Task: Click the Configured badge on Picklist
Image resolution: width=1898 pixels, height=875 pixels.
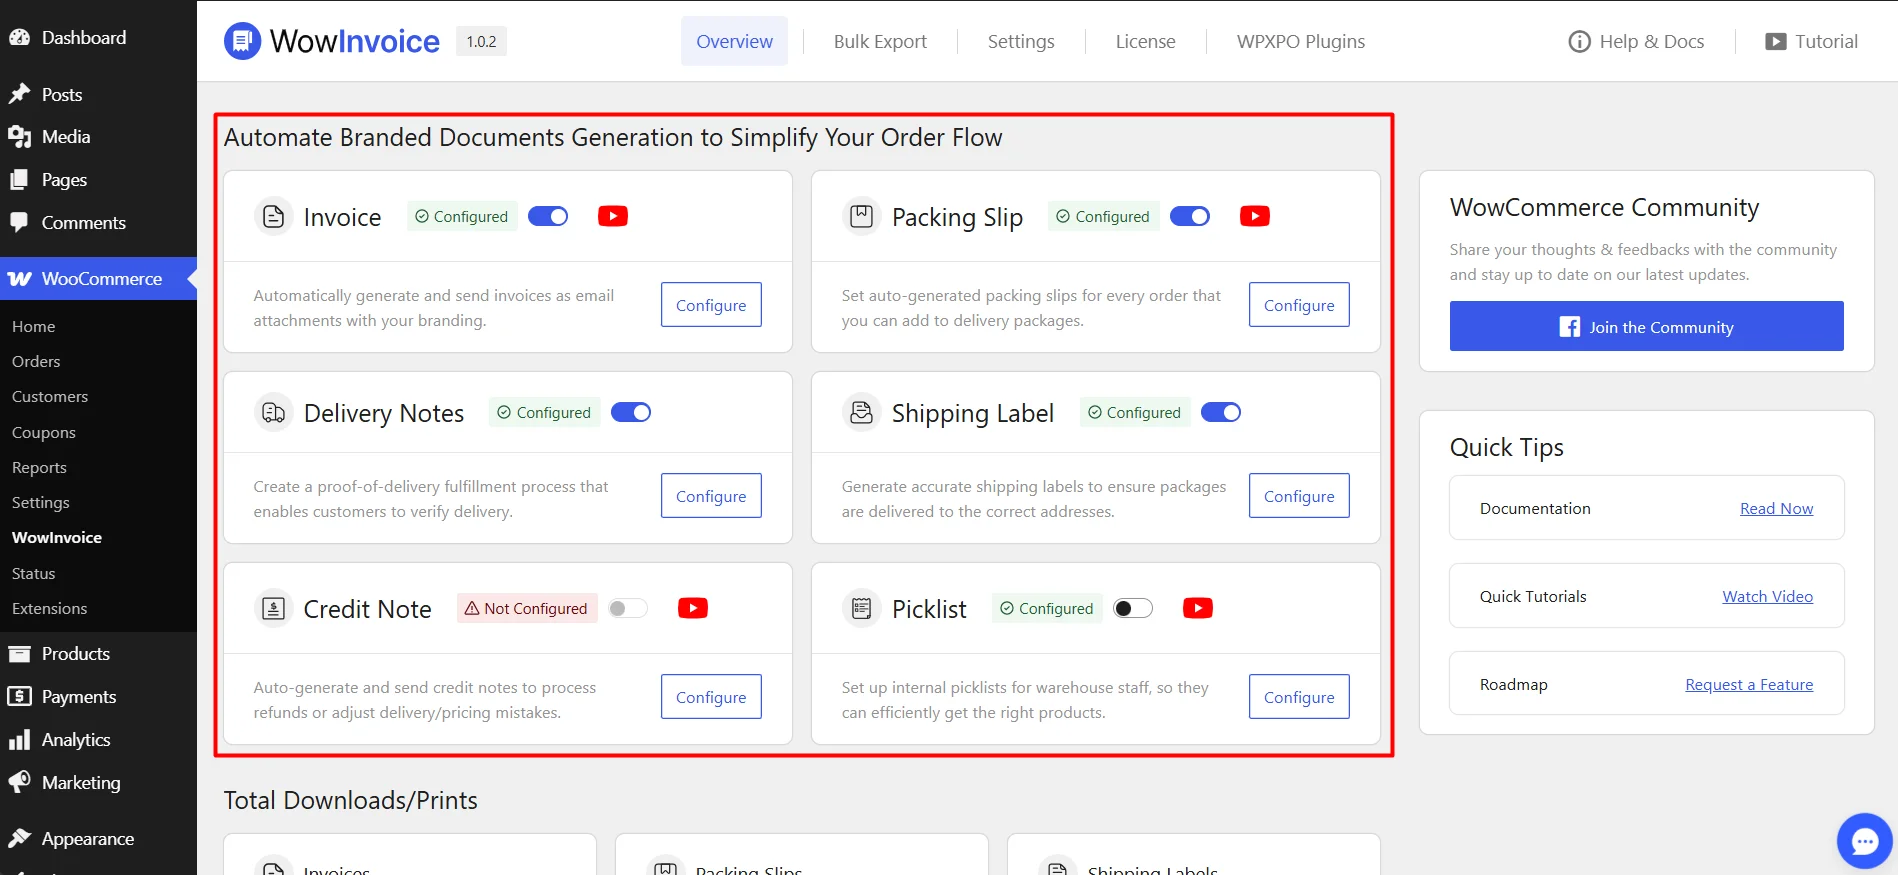Action: pyautogui.click(x=1047, y=608)
